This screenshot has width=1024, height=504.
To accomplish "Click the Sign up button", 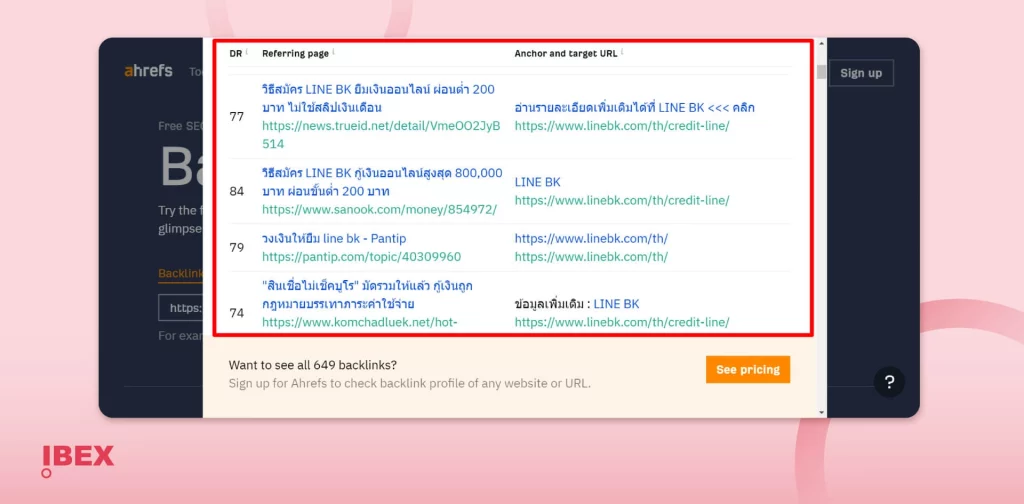I will coord(860,73).
